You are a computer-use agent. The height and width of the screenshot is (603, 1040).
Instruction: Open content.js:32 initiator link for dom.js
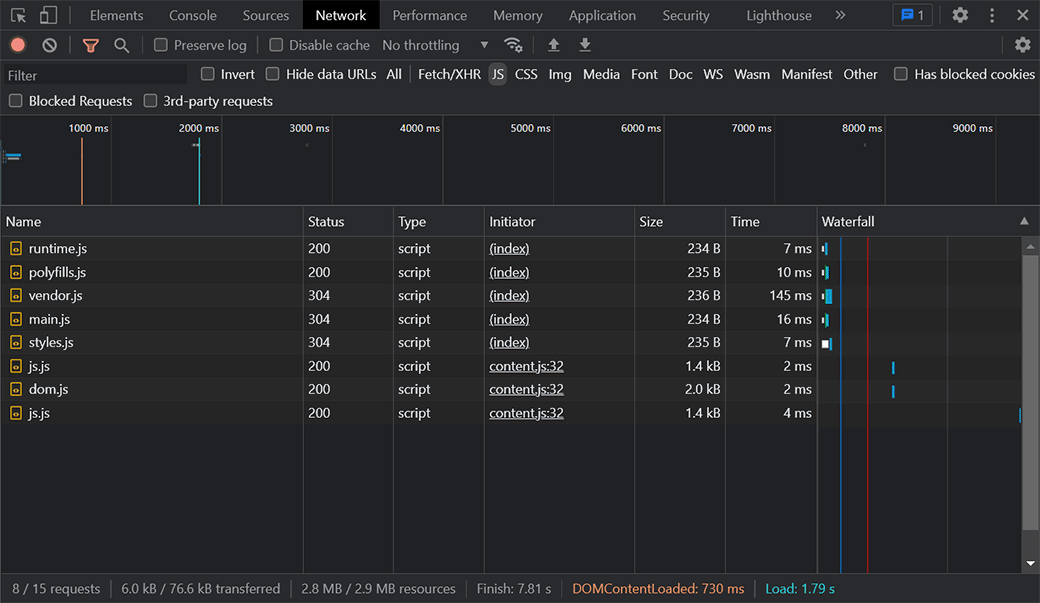(526, 389)
